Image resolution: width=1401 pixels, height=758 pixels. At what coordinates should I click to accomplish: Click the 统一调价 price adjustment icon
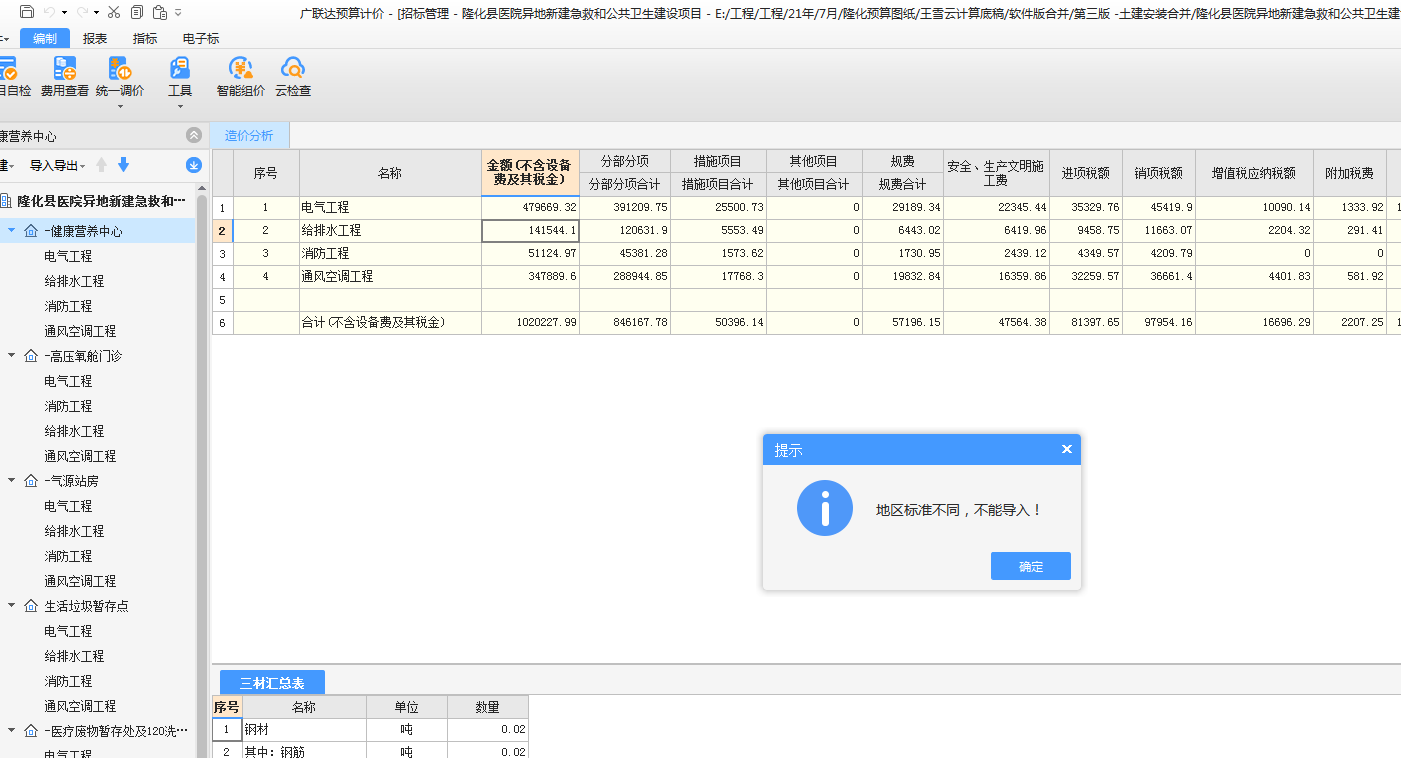120,68
